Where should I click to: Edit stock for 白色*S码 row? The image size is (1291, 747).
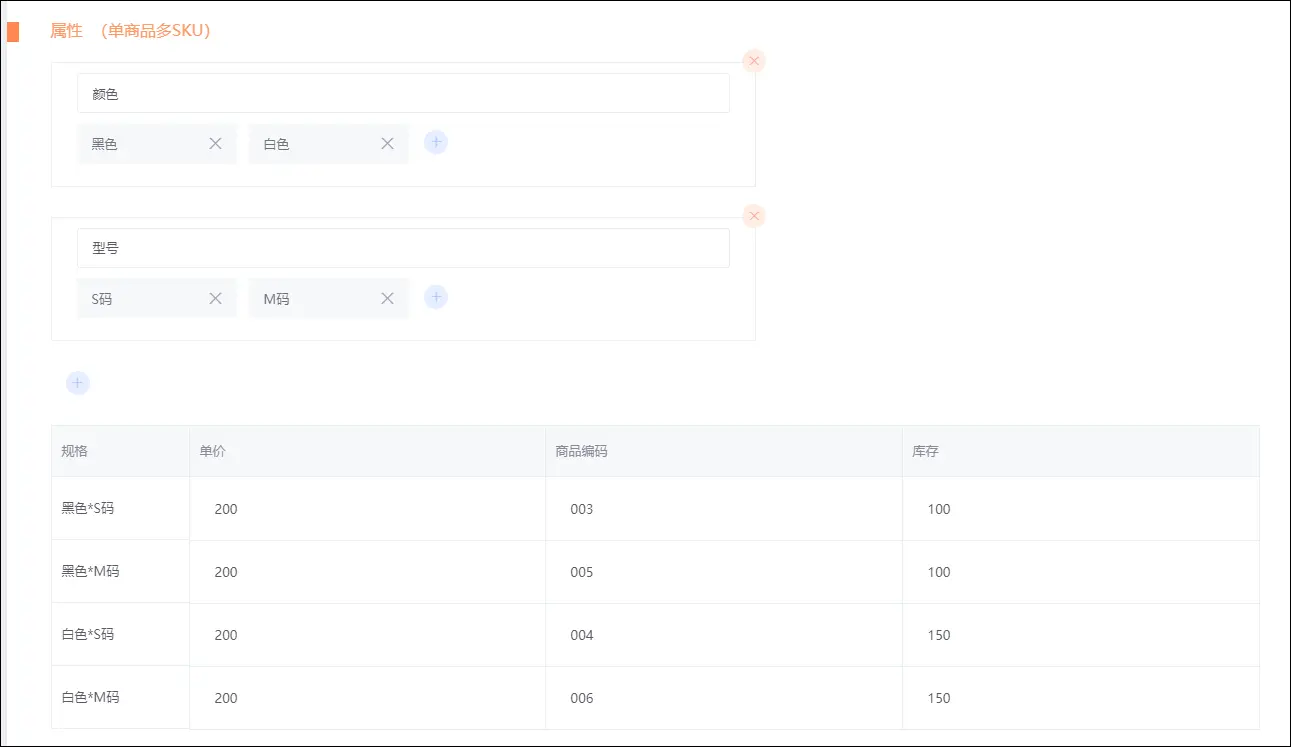click(1080, 635)
